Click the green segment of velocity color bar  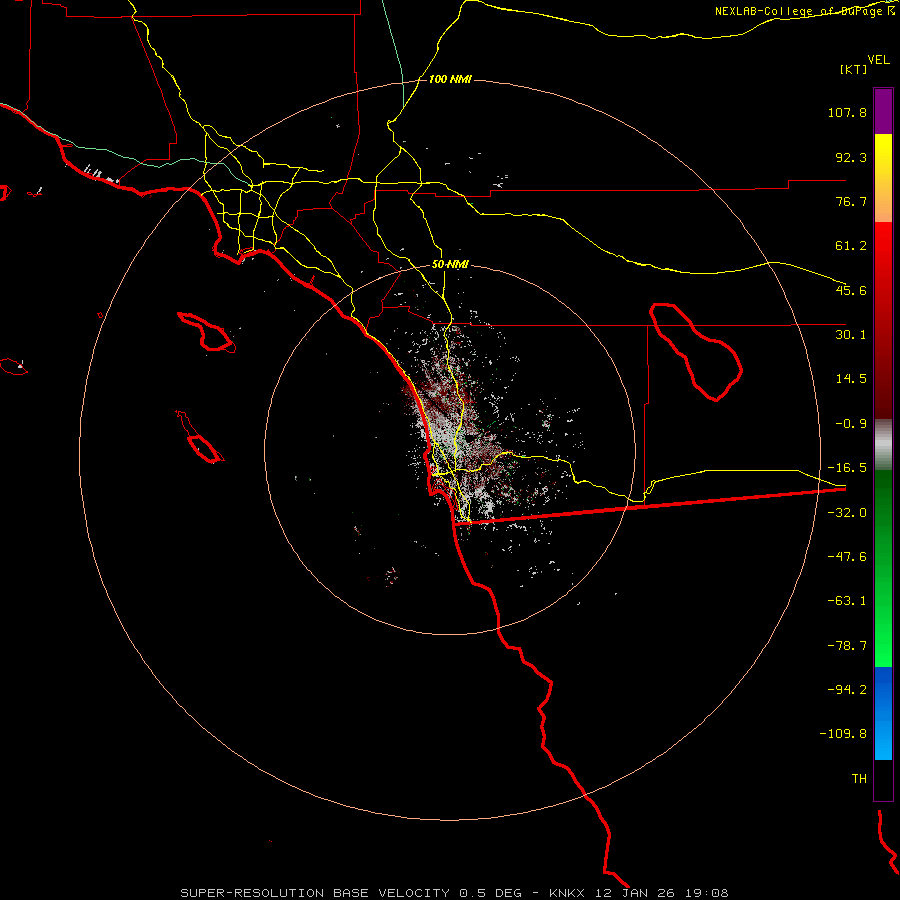point(883,568)
